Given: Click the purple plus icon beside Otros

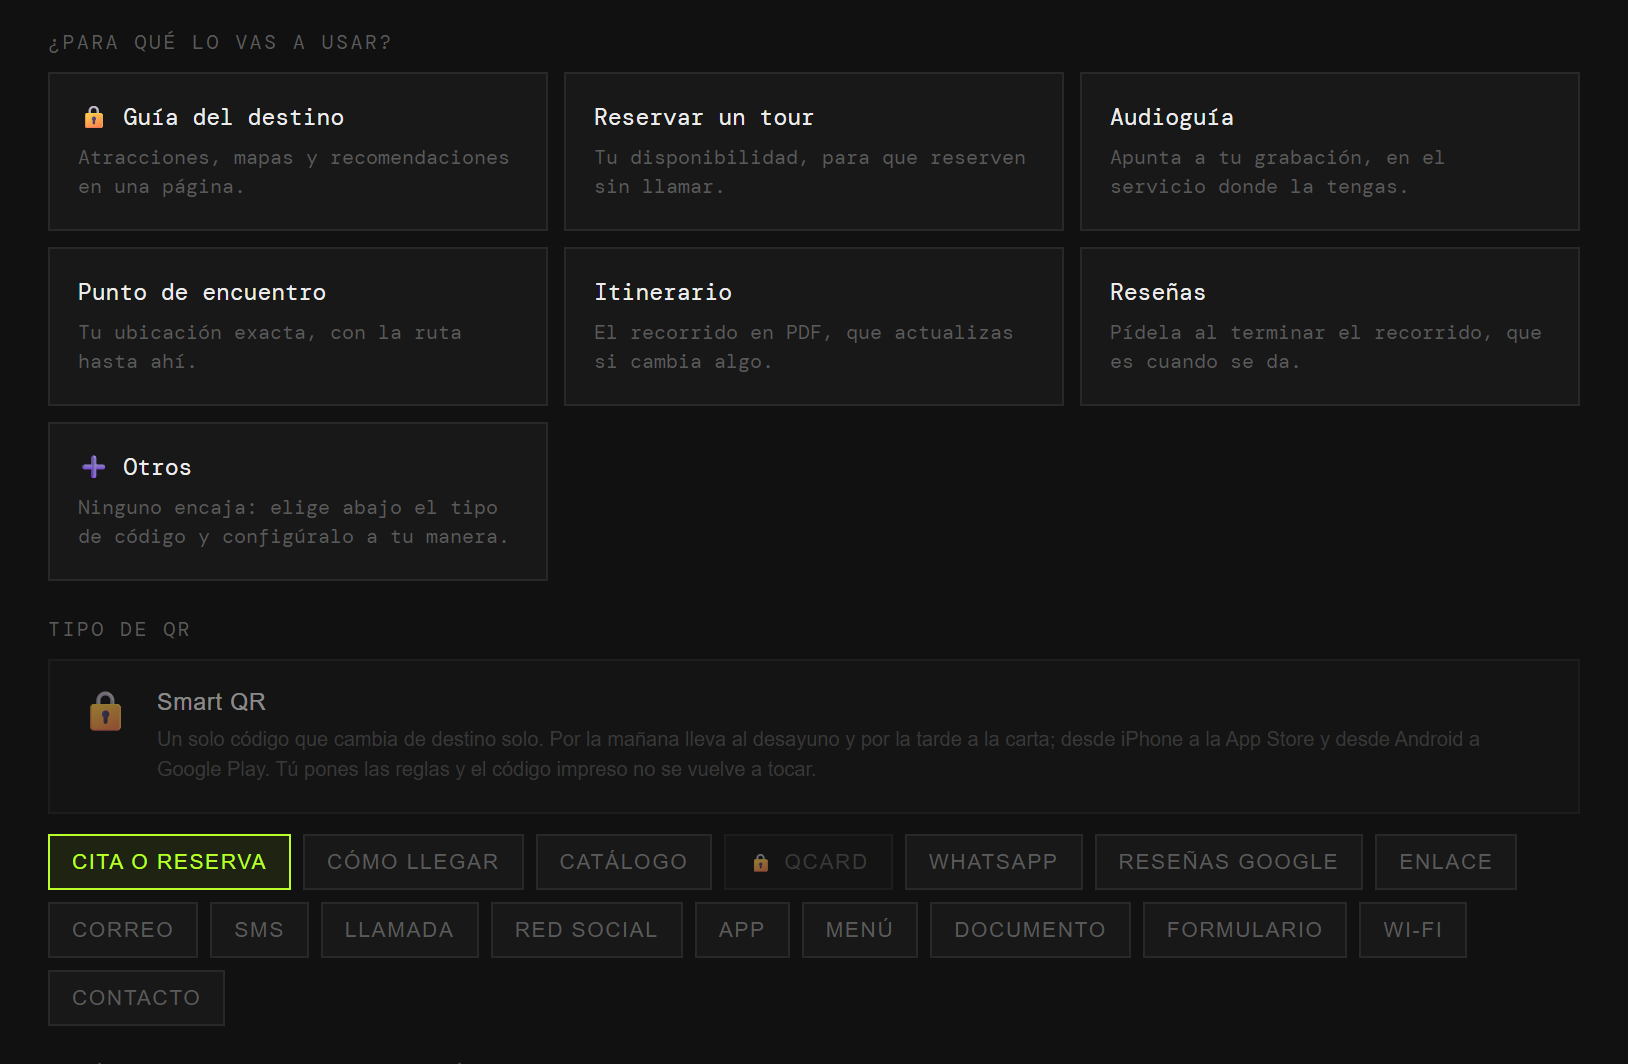Looking at the screenshot, I should (94, 467).
